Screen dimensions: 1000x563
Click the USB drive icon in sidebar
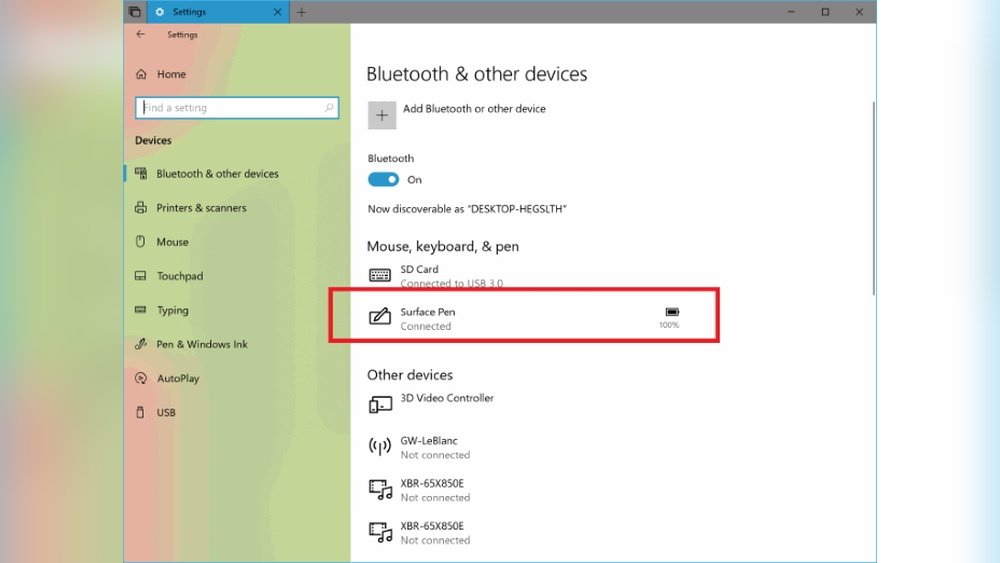click(140, 412)
